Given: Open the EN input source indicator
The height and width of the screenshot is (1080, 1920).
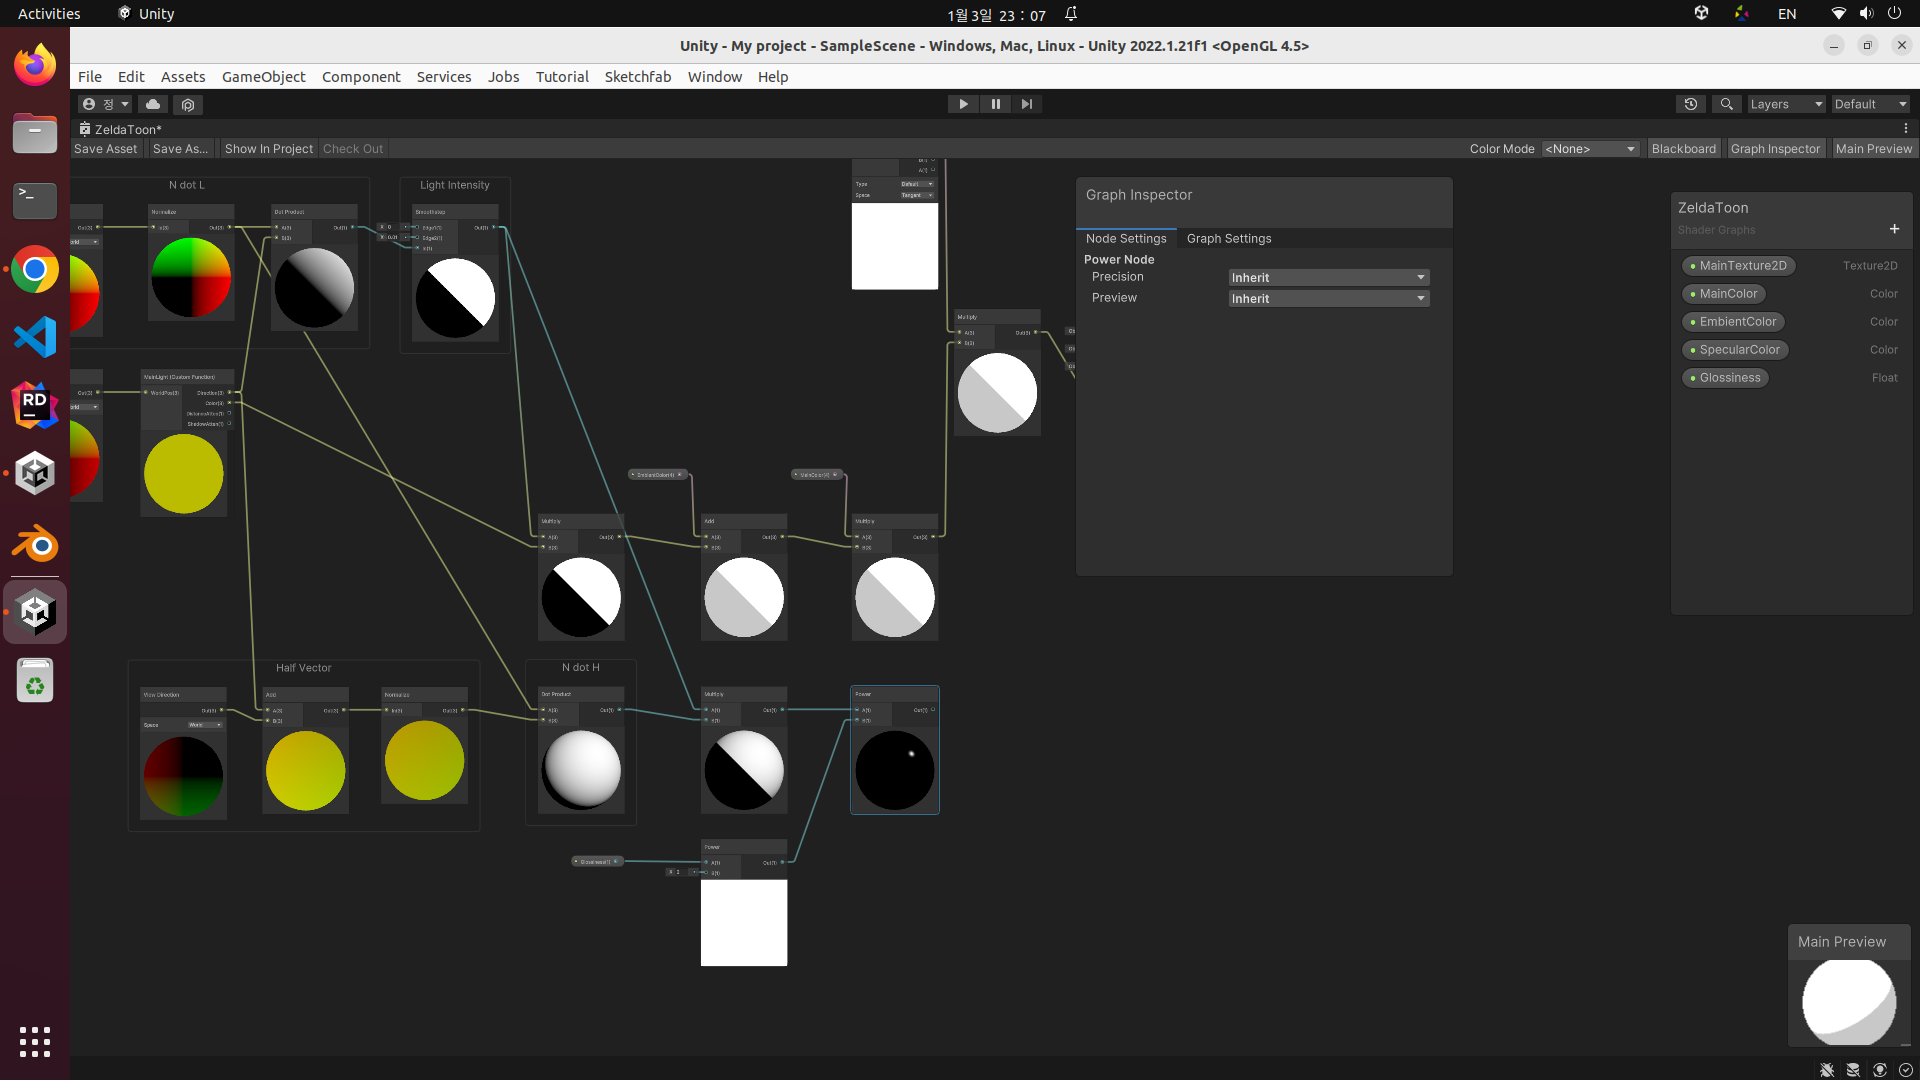Looking at the screenshot, I should point(1787,14).
